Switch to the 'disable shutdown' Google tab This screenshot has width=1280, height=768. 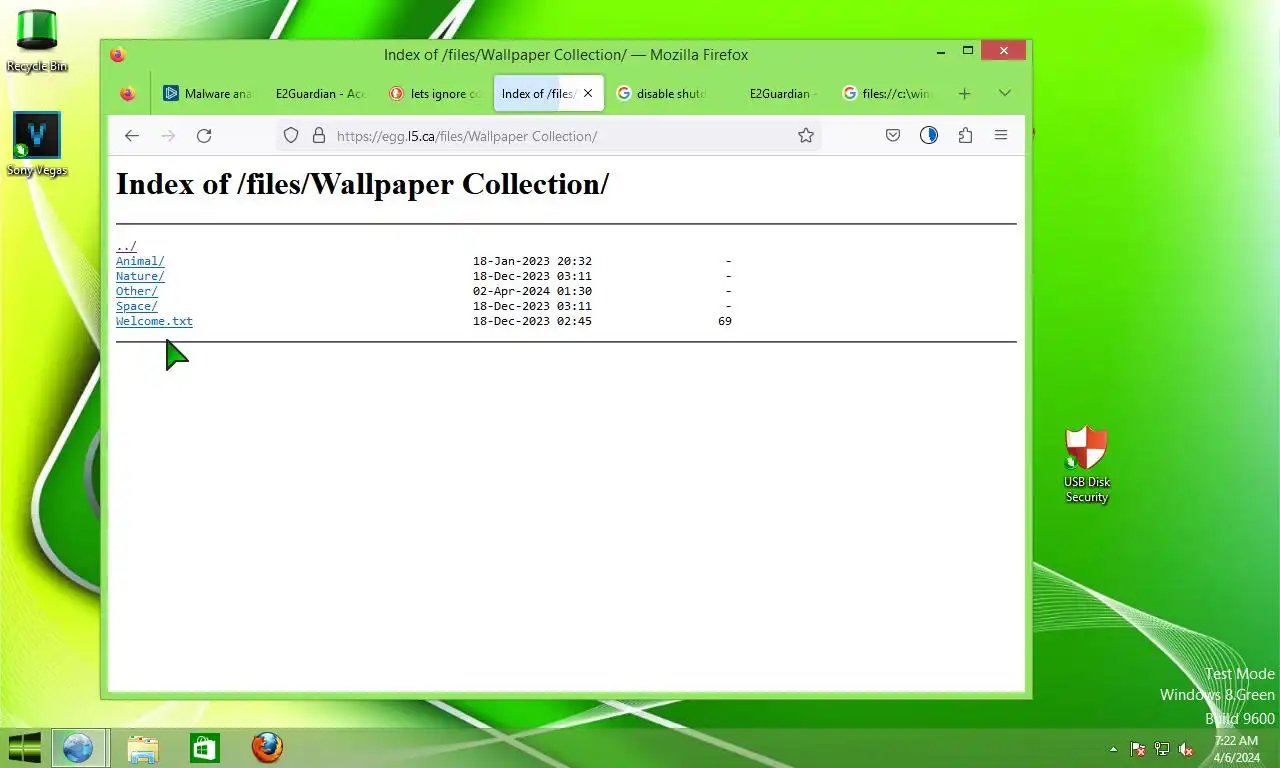[x=662, y=94]
